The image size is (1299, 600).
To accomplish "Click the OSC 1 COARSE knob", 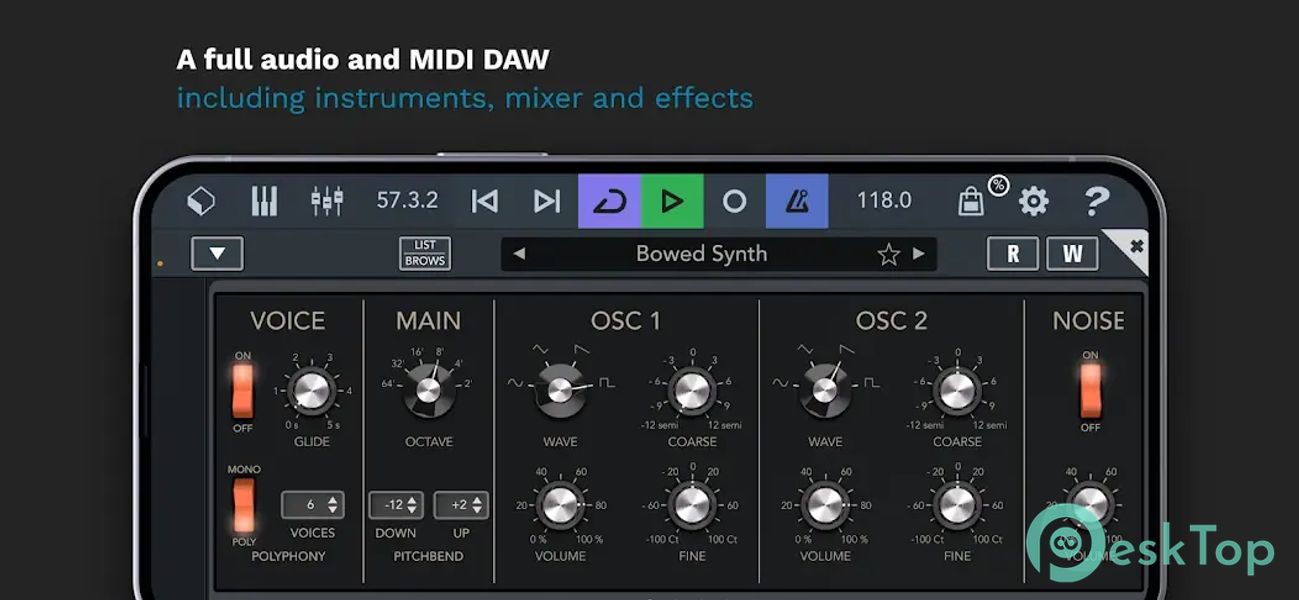I will pos(691,391).
